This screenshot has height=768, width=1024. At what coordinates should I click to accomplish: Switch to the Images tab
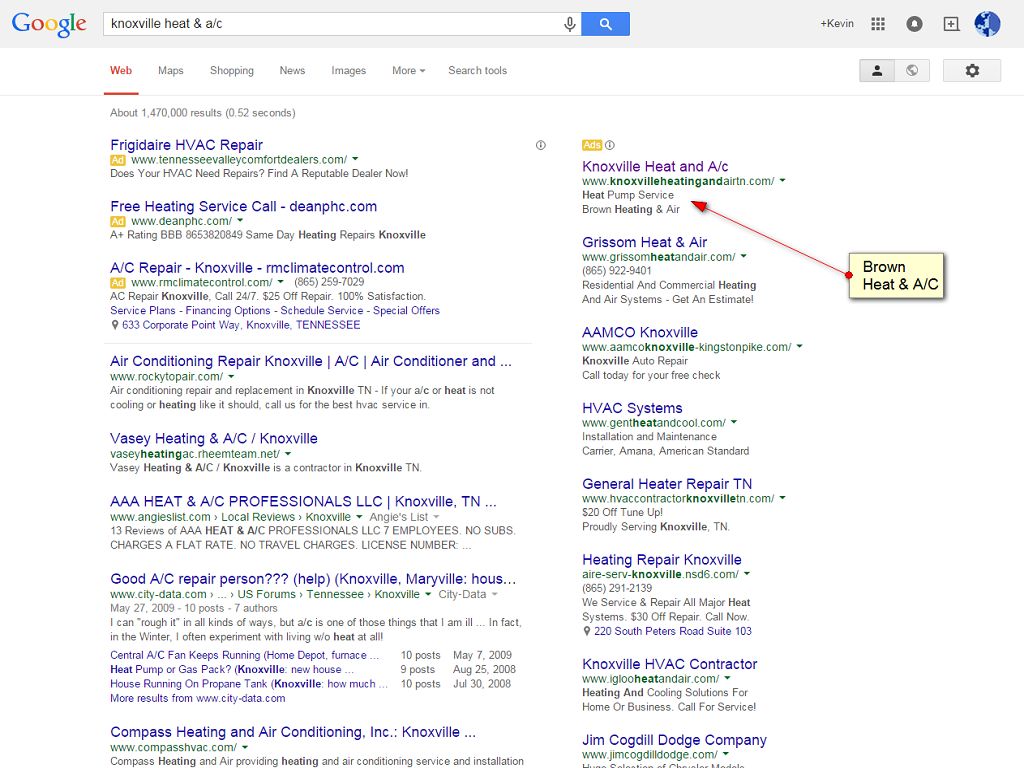(x=348, y=71)
